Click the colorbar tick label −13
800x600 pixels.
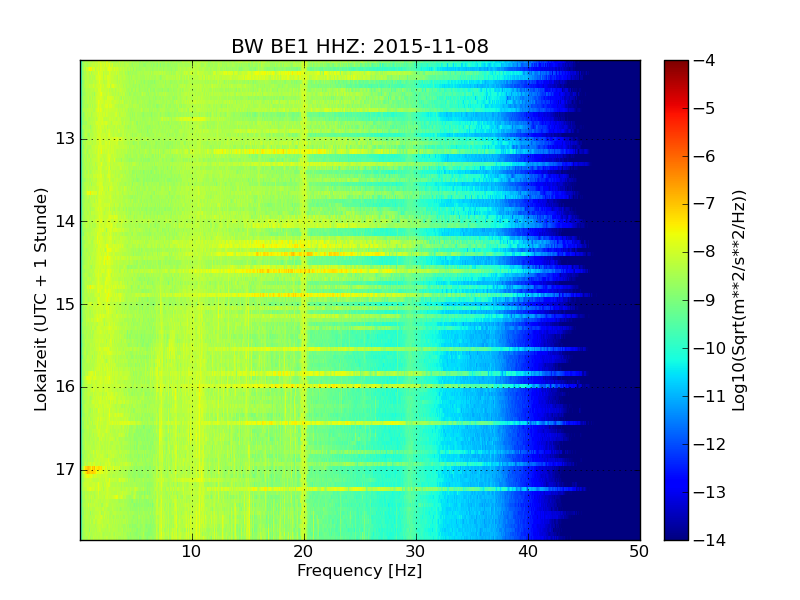[710, 492]
